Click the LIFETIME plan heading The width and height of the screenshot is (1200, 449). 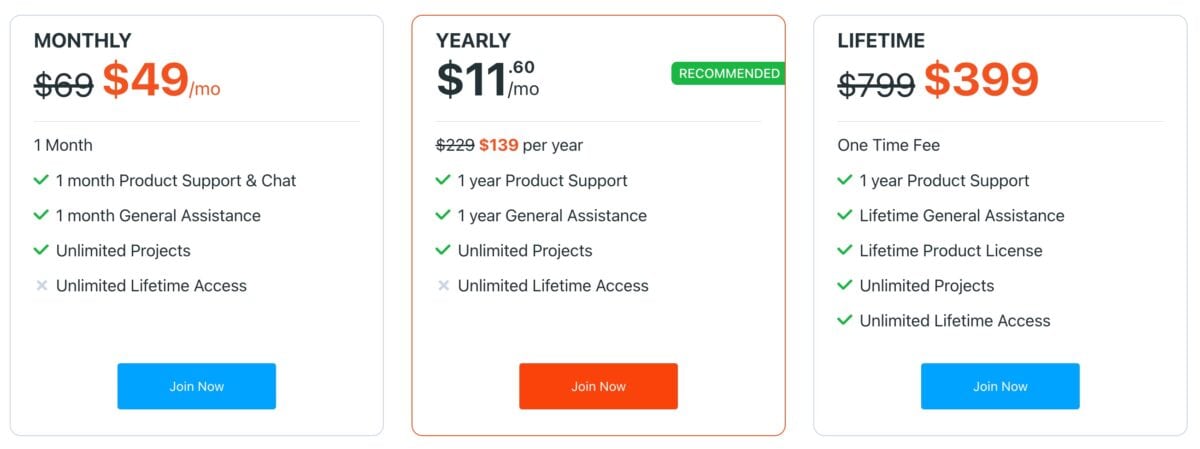click(881, 41)
